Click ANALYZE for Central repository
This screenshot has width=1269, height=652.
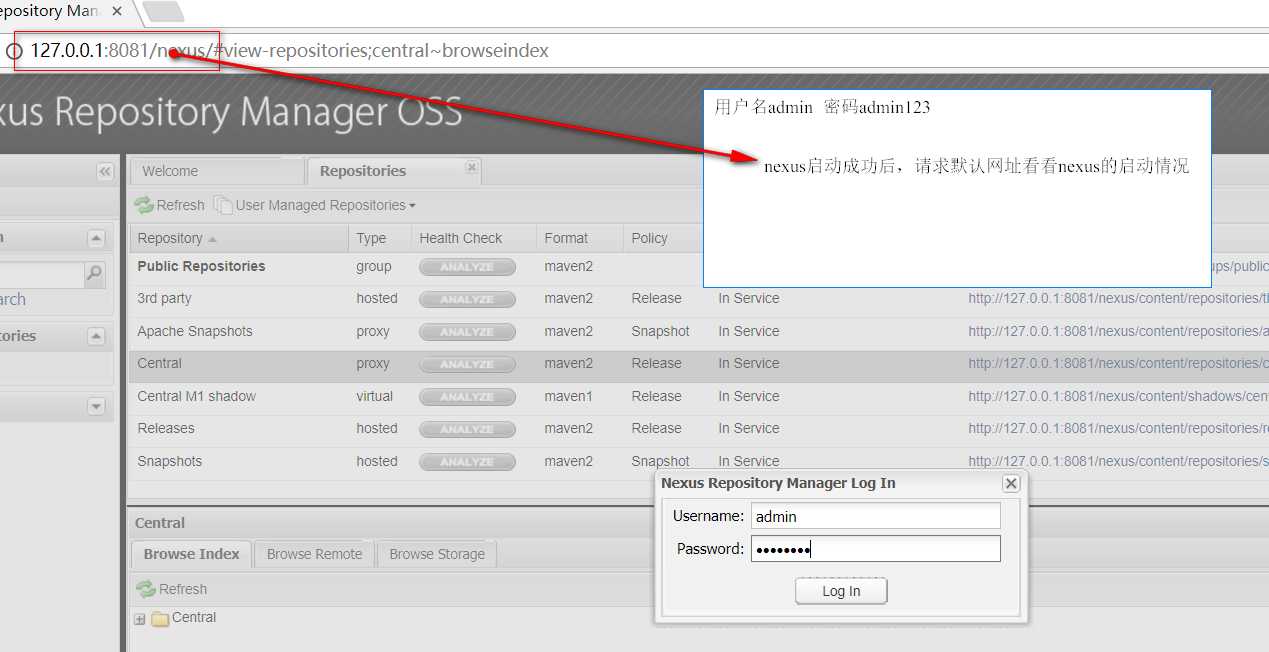tap(467, 364)
